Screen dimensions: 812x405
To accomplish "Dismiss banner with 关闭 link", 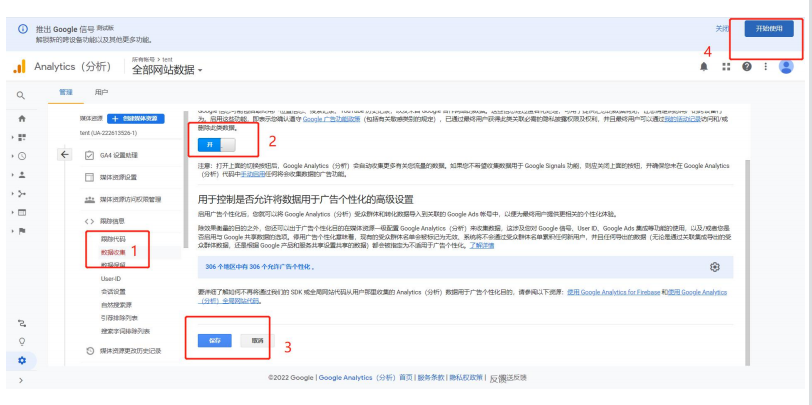I will coord(722,28).
